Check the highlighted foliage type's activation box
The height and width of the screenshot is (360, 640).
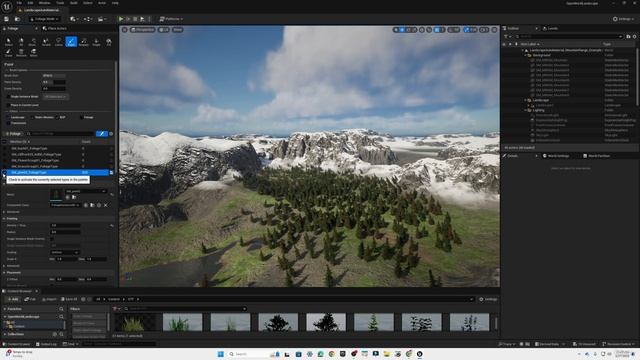coord(4,173)
